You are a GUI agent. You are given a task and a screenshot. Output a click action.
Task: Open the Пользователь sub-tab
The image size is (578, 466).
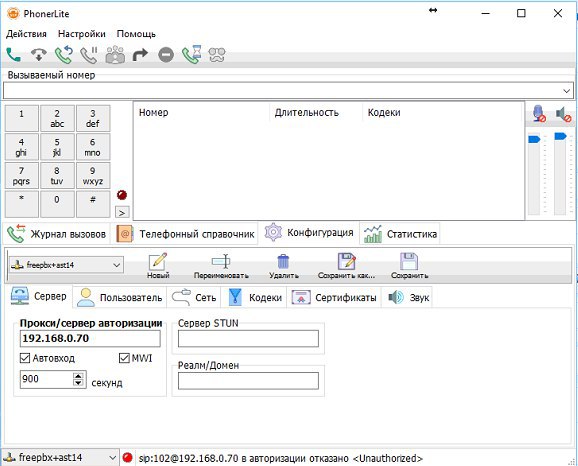point(119,298)
